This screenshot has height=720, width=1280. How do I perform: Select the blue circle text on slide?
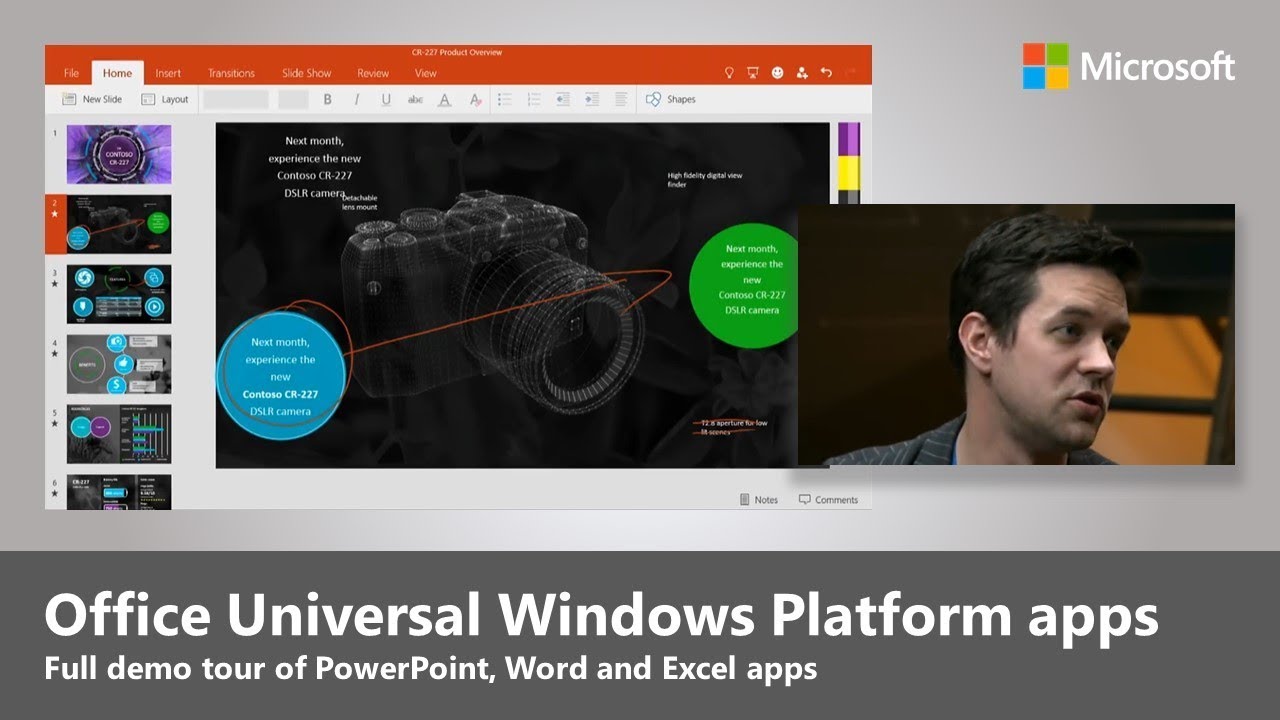281,376
